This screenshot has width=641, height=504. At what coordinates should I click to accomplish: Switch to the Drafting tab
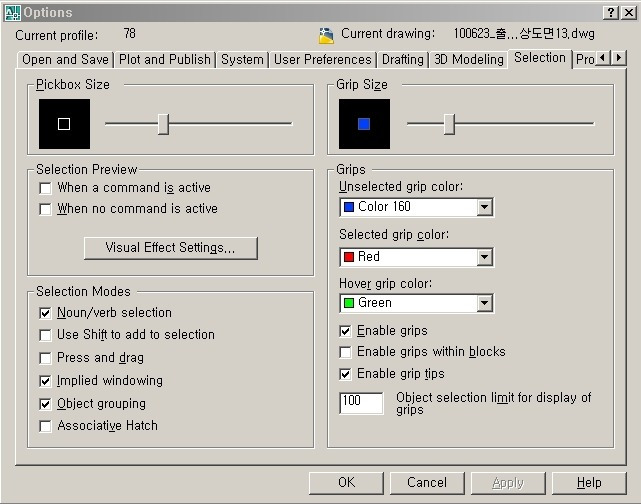(403, 60)
